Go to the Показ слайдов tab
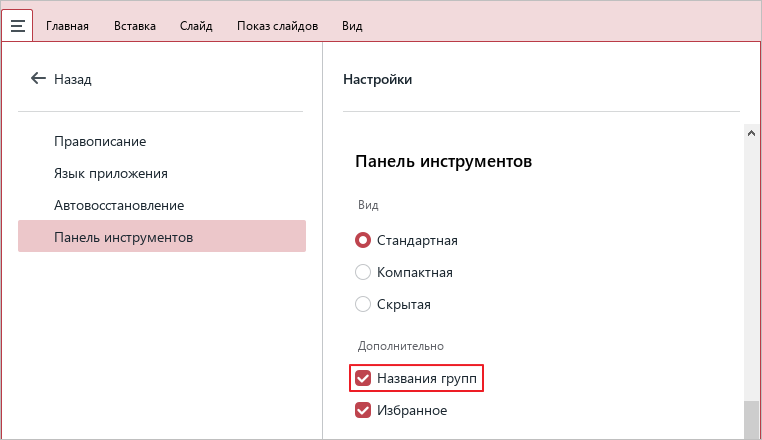 point(277,26)
